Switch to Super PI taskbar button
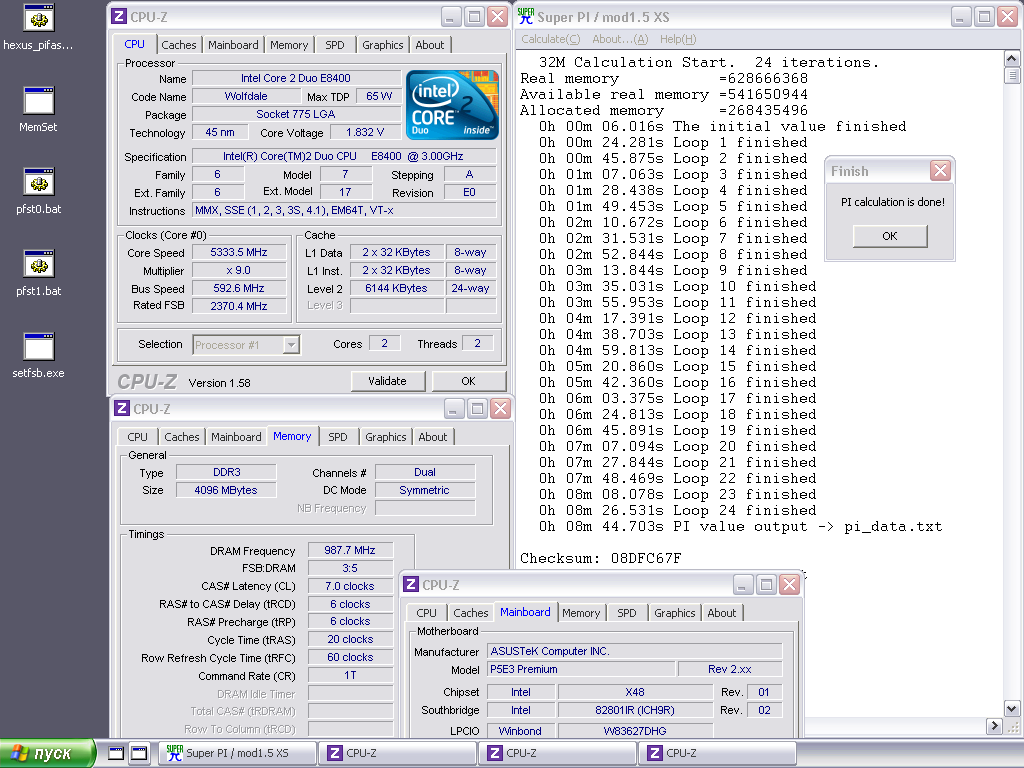The image size is (1024, 768). click(238, 753)
